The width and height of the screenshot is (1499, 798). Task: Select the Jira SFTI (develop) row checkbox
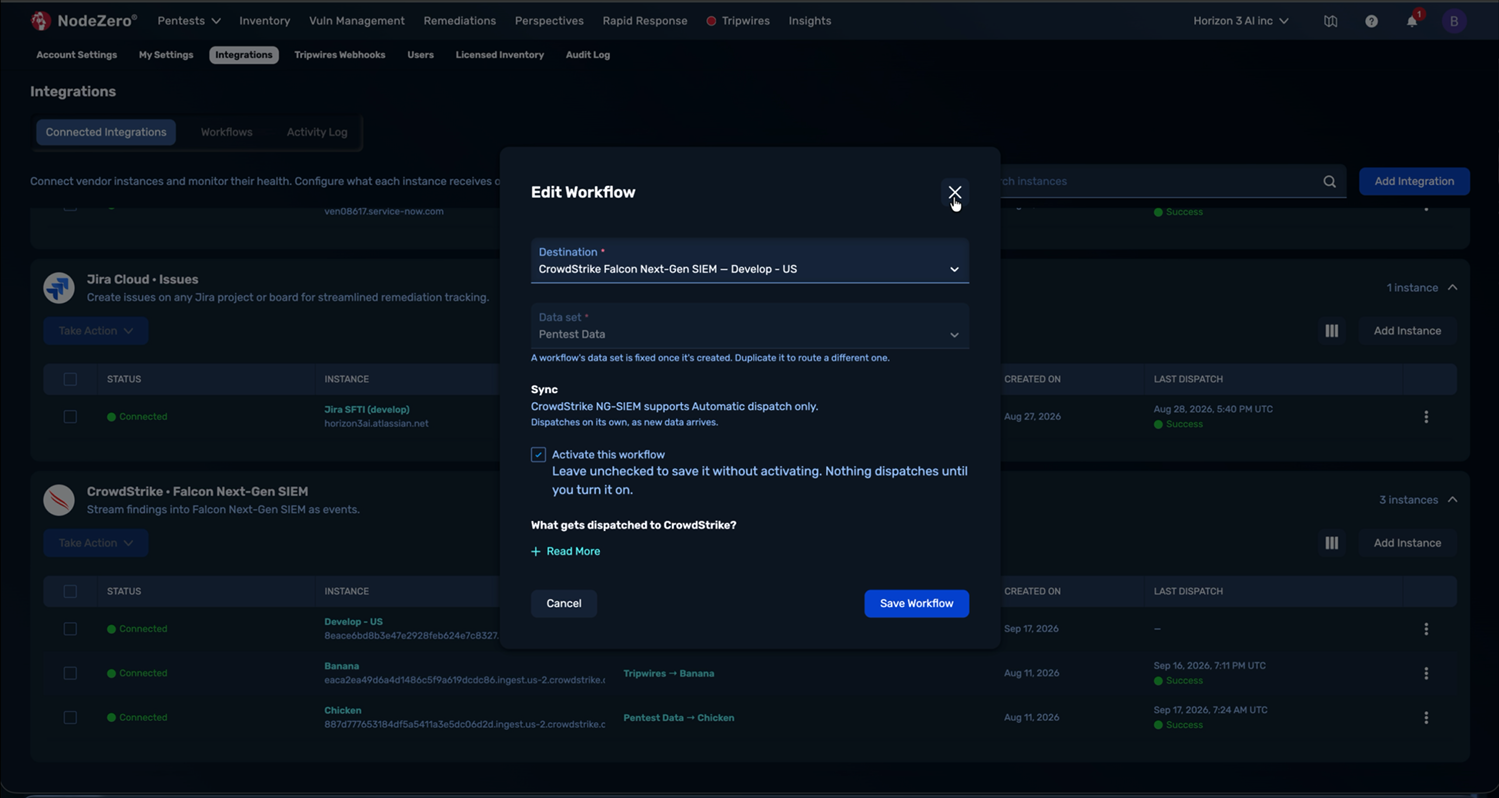click(x=70, y=416)
